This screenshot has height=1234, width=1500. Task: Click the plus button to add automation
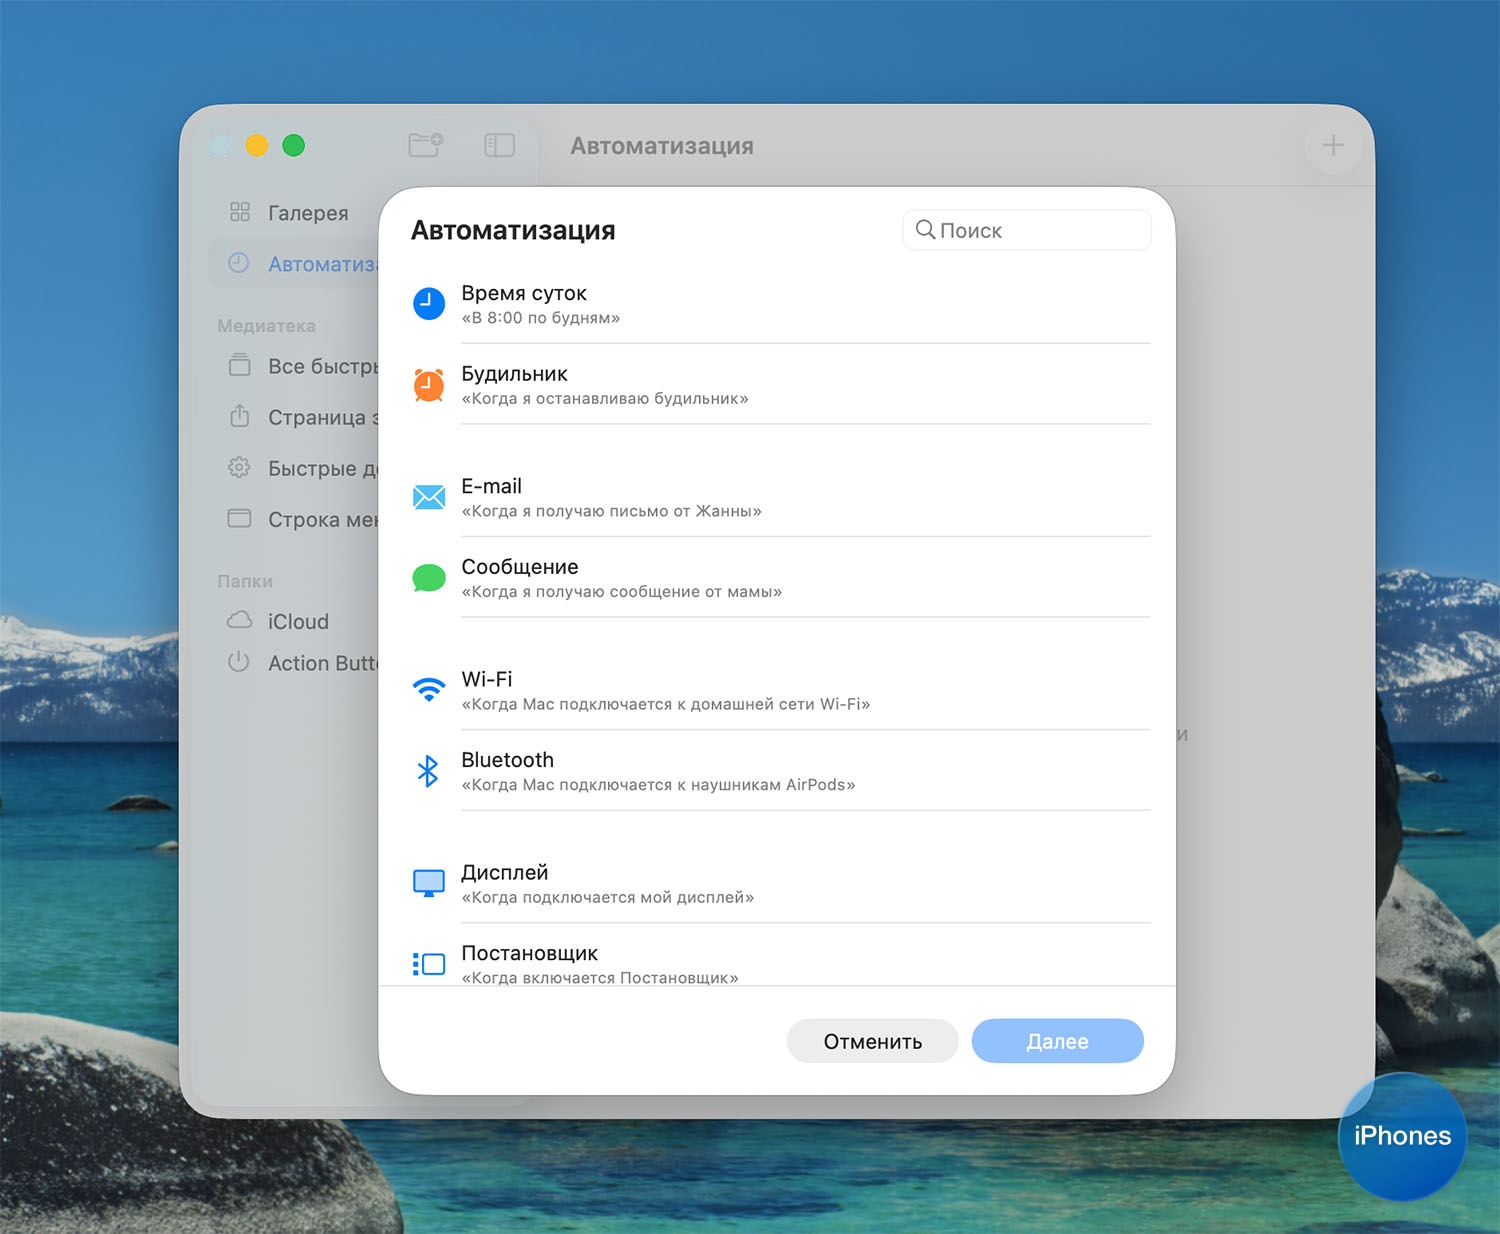point(1333,146)
